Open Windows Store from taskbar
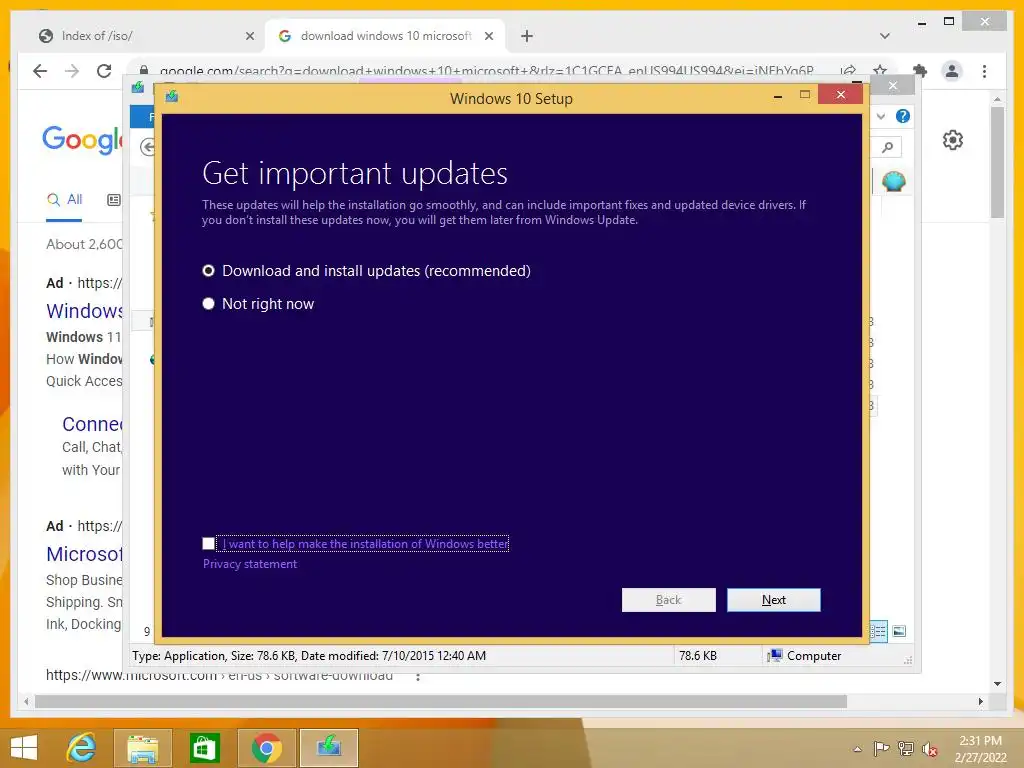This screenshot has height=768, width=1024. pos(204,748)
